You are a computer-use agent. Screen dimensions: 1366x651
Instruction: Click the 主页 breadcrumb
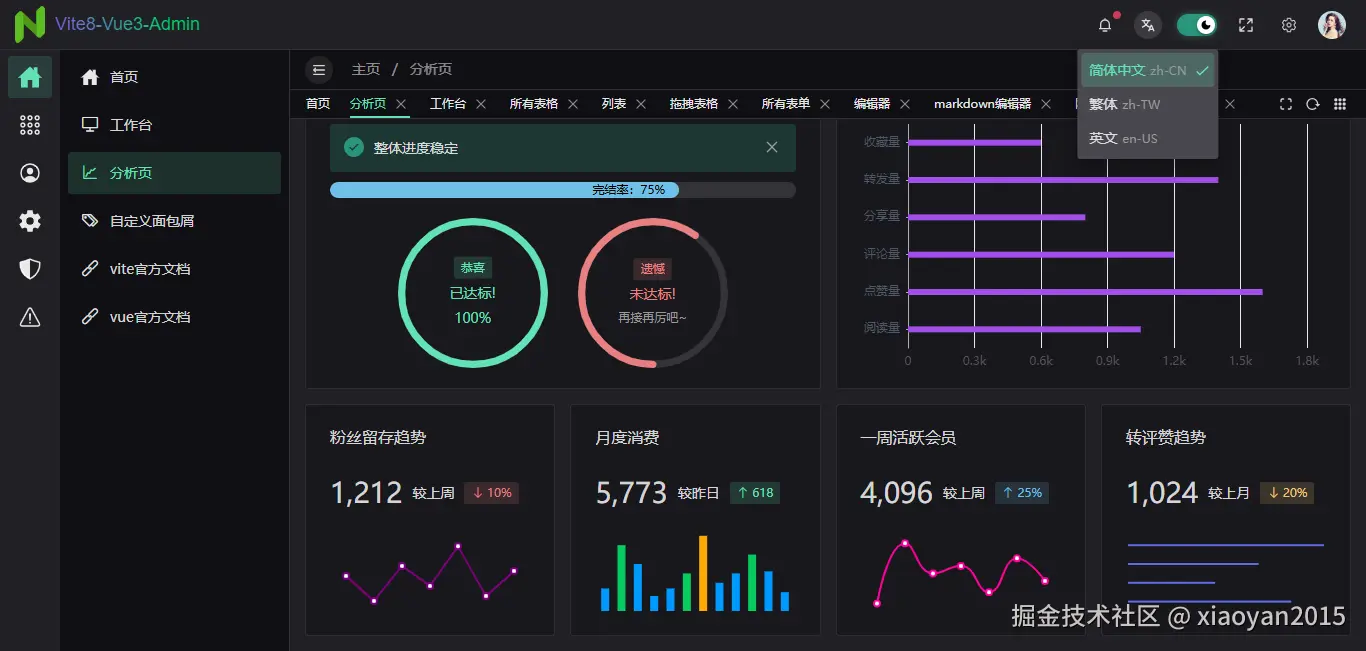366,69
